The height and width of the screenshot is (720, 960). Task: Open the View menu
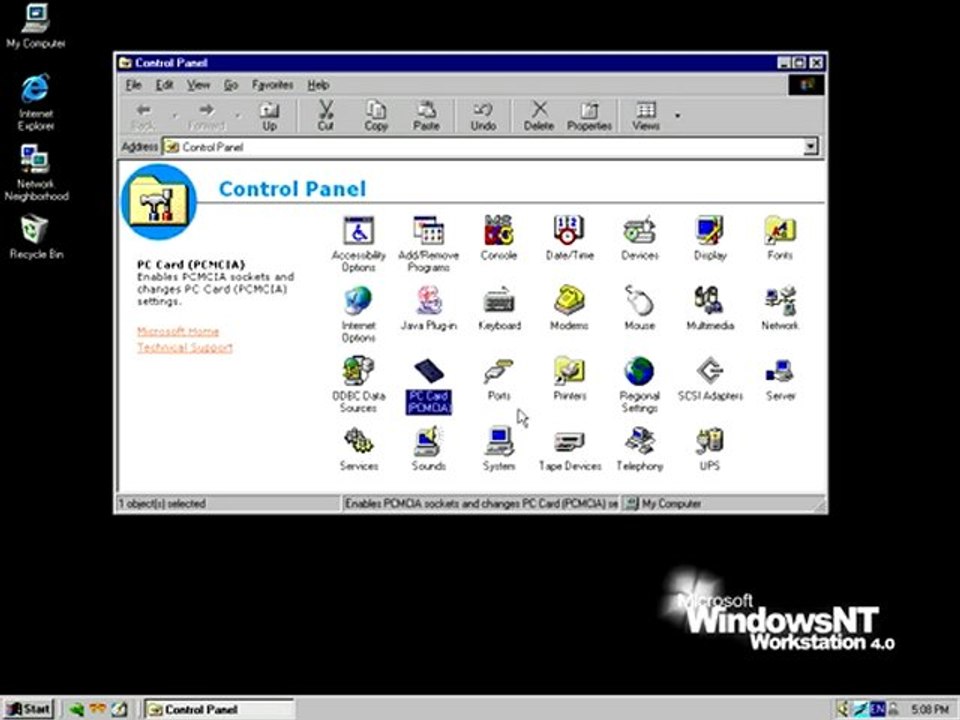pos(198,85)
